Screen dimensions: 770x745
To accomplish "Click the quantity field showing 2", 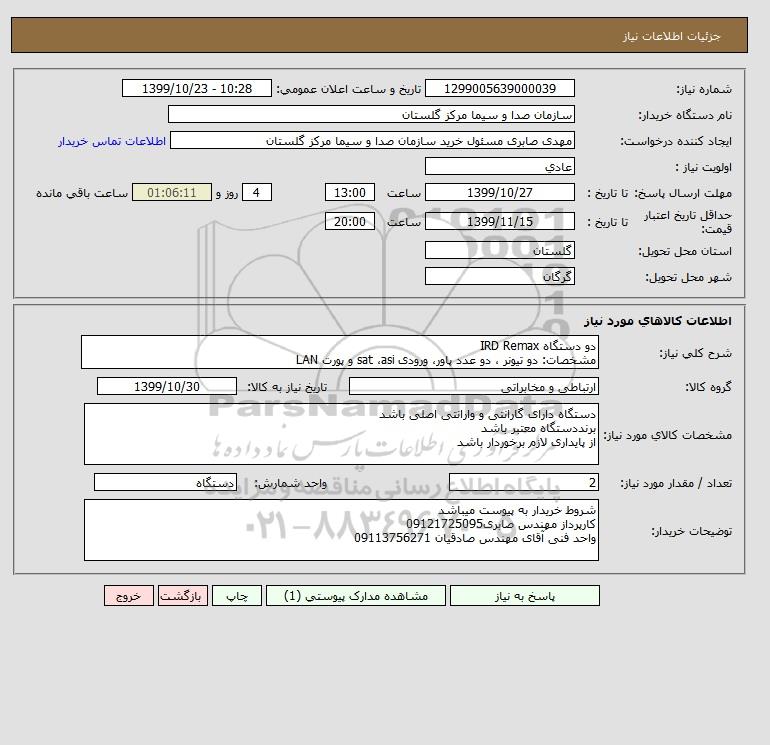I will tap(523, 483).
